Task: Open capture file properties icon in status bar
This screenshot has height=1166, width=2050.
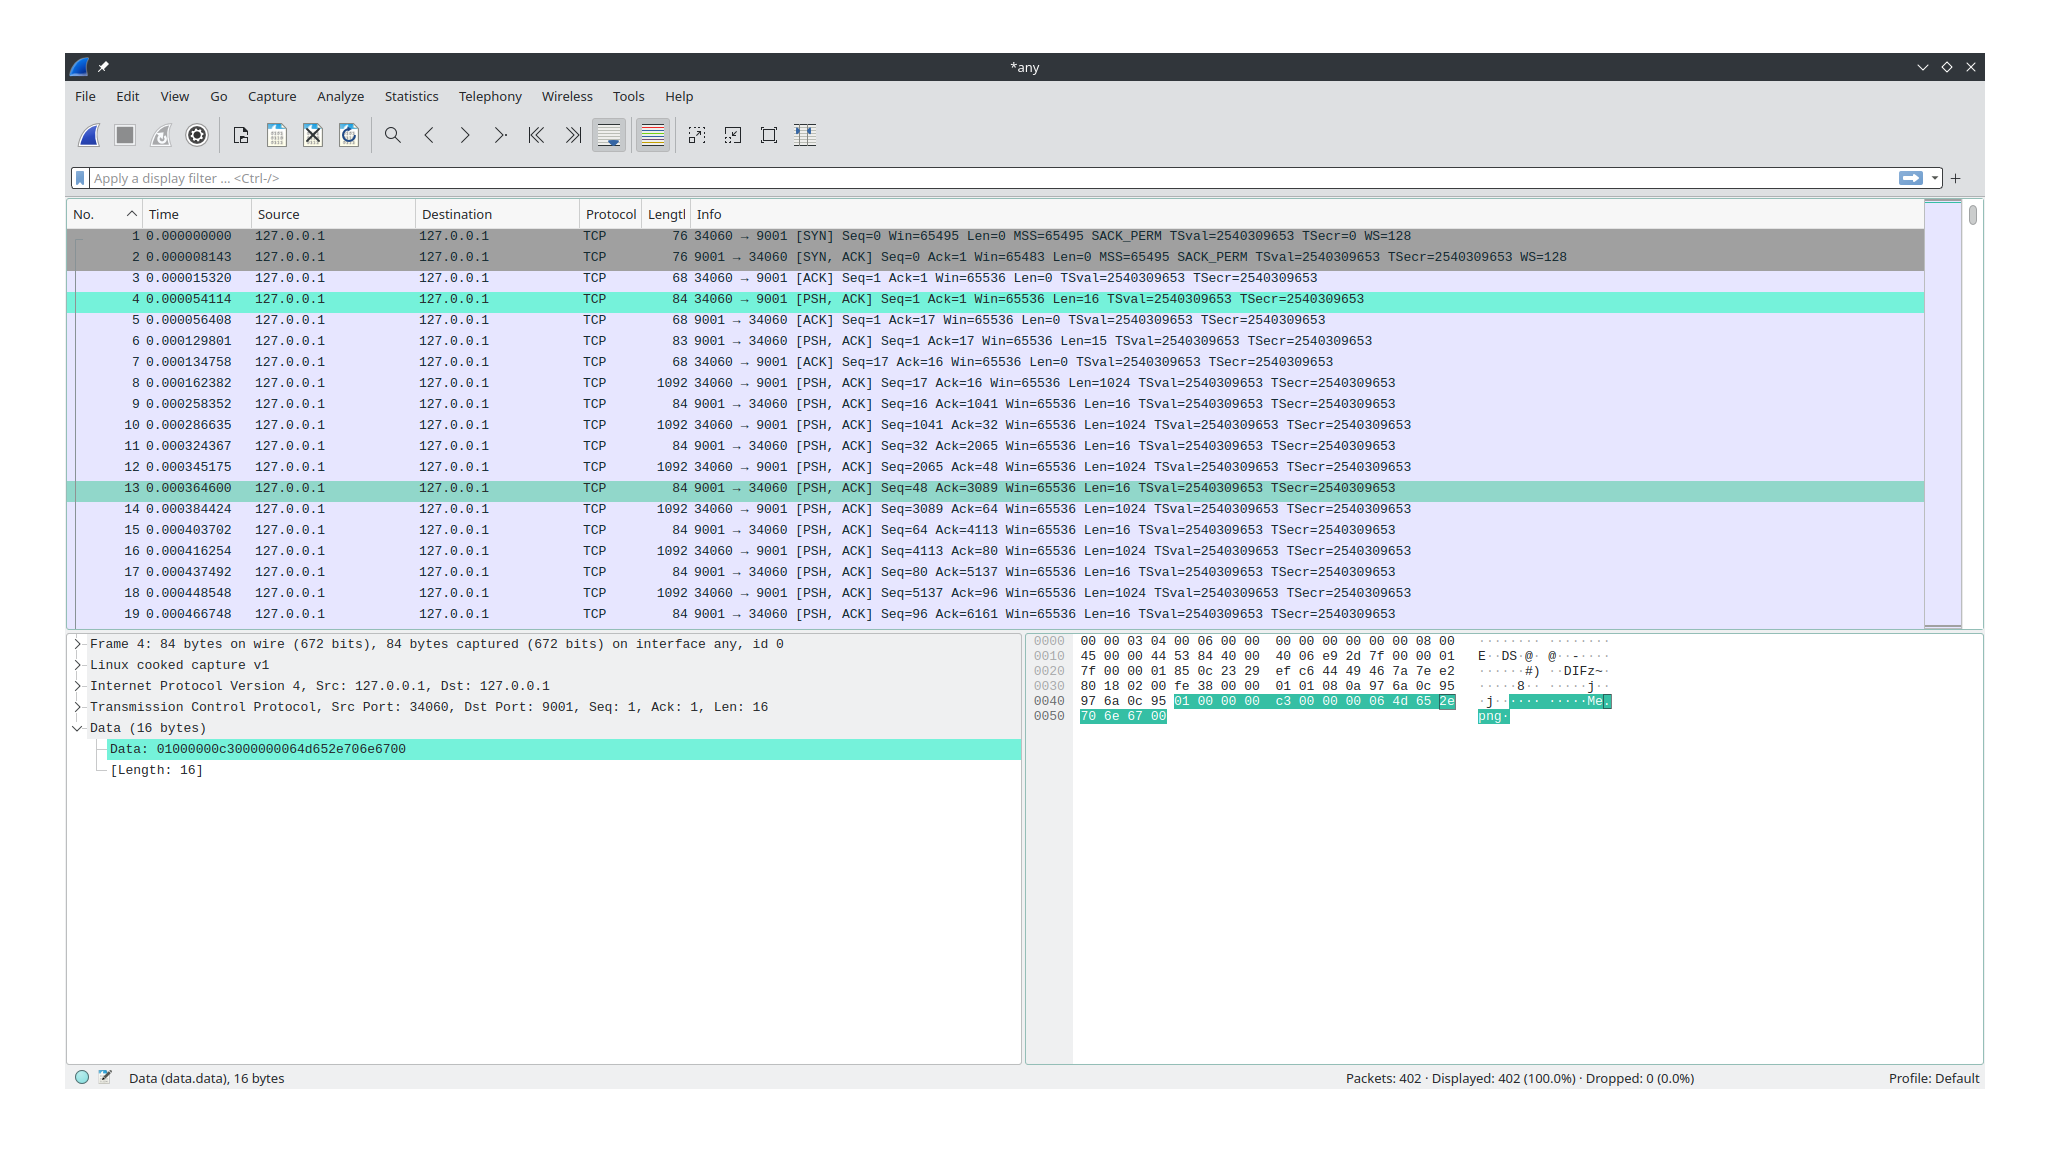Action: click(105, 1078)
